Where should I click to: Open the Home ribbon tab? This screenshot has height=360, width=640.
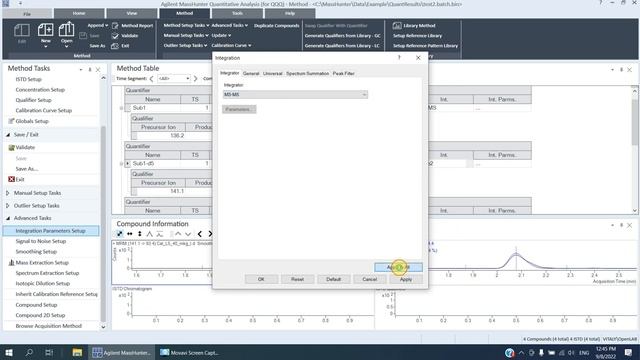[79, 13]
